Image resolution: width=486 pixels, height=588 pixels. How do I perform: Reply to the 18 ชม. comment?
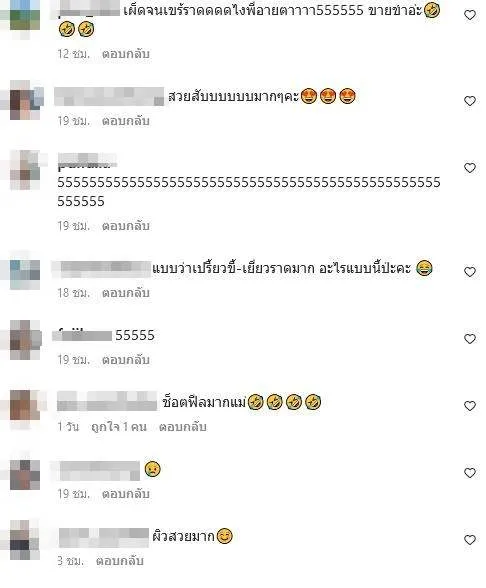(126, 293)
